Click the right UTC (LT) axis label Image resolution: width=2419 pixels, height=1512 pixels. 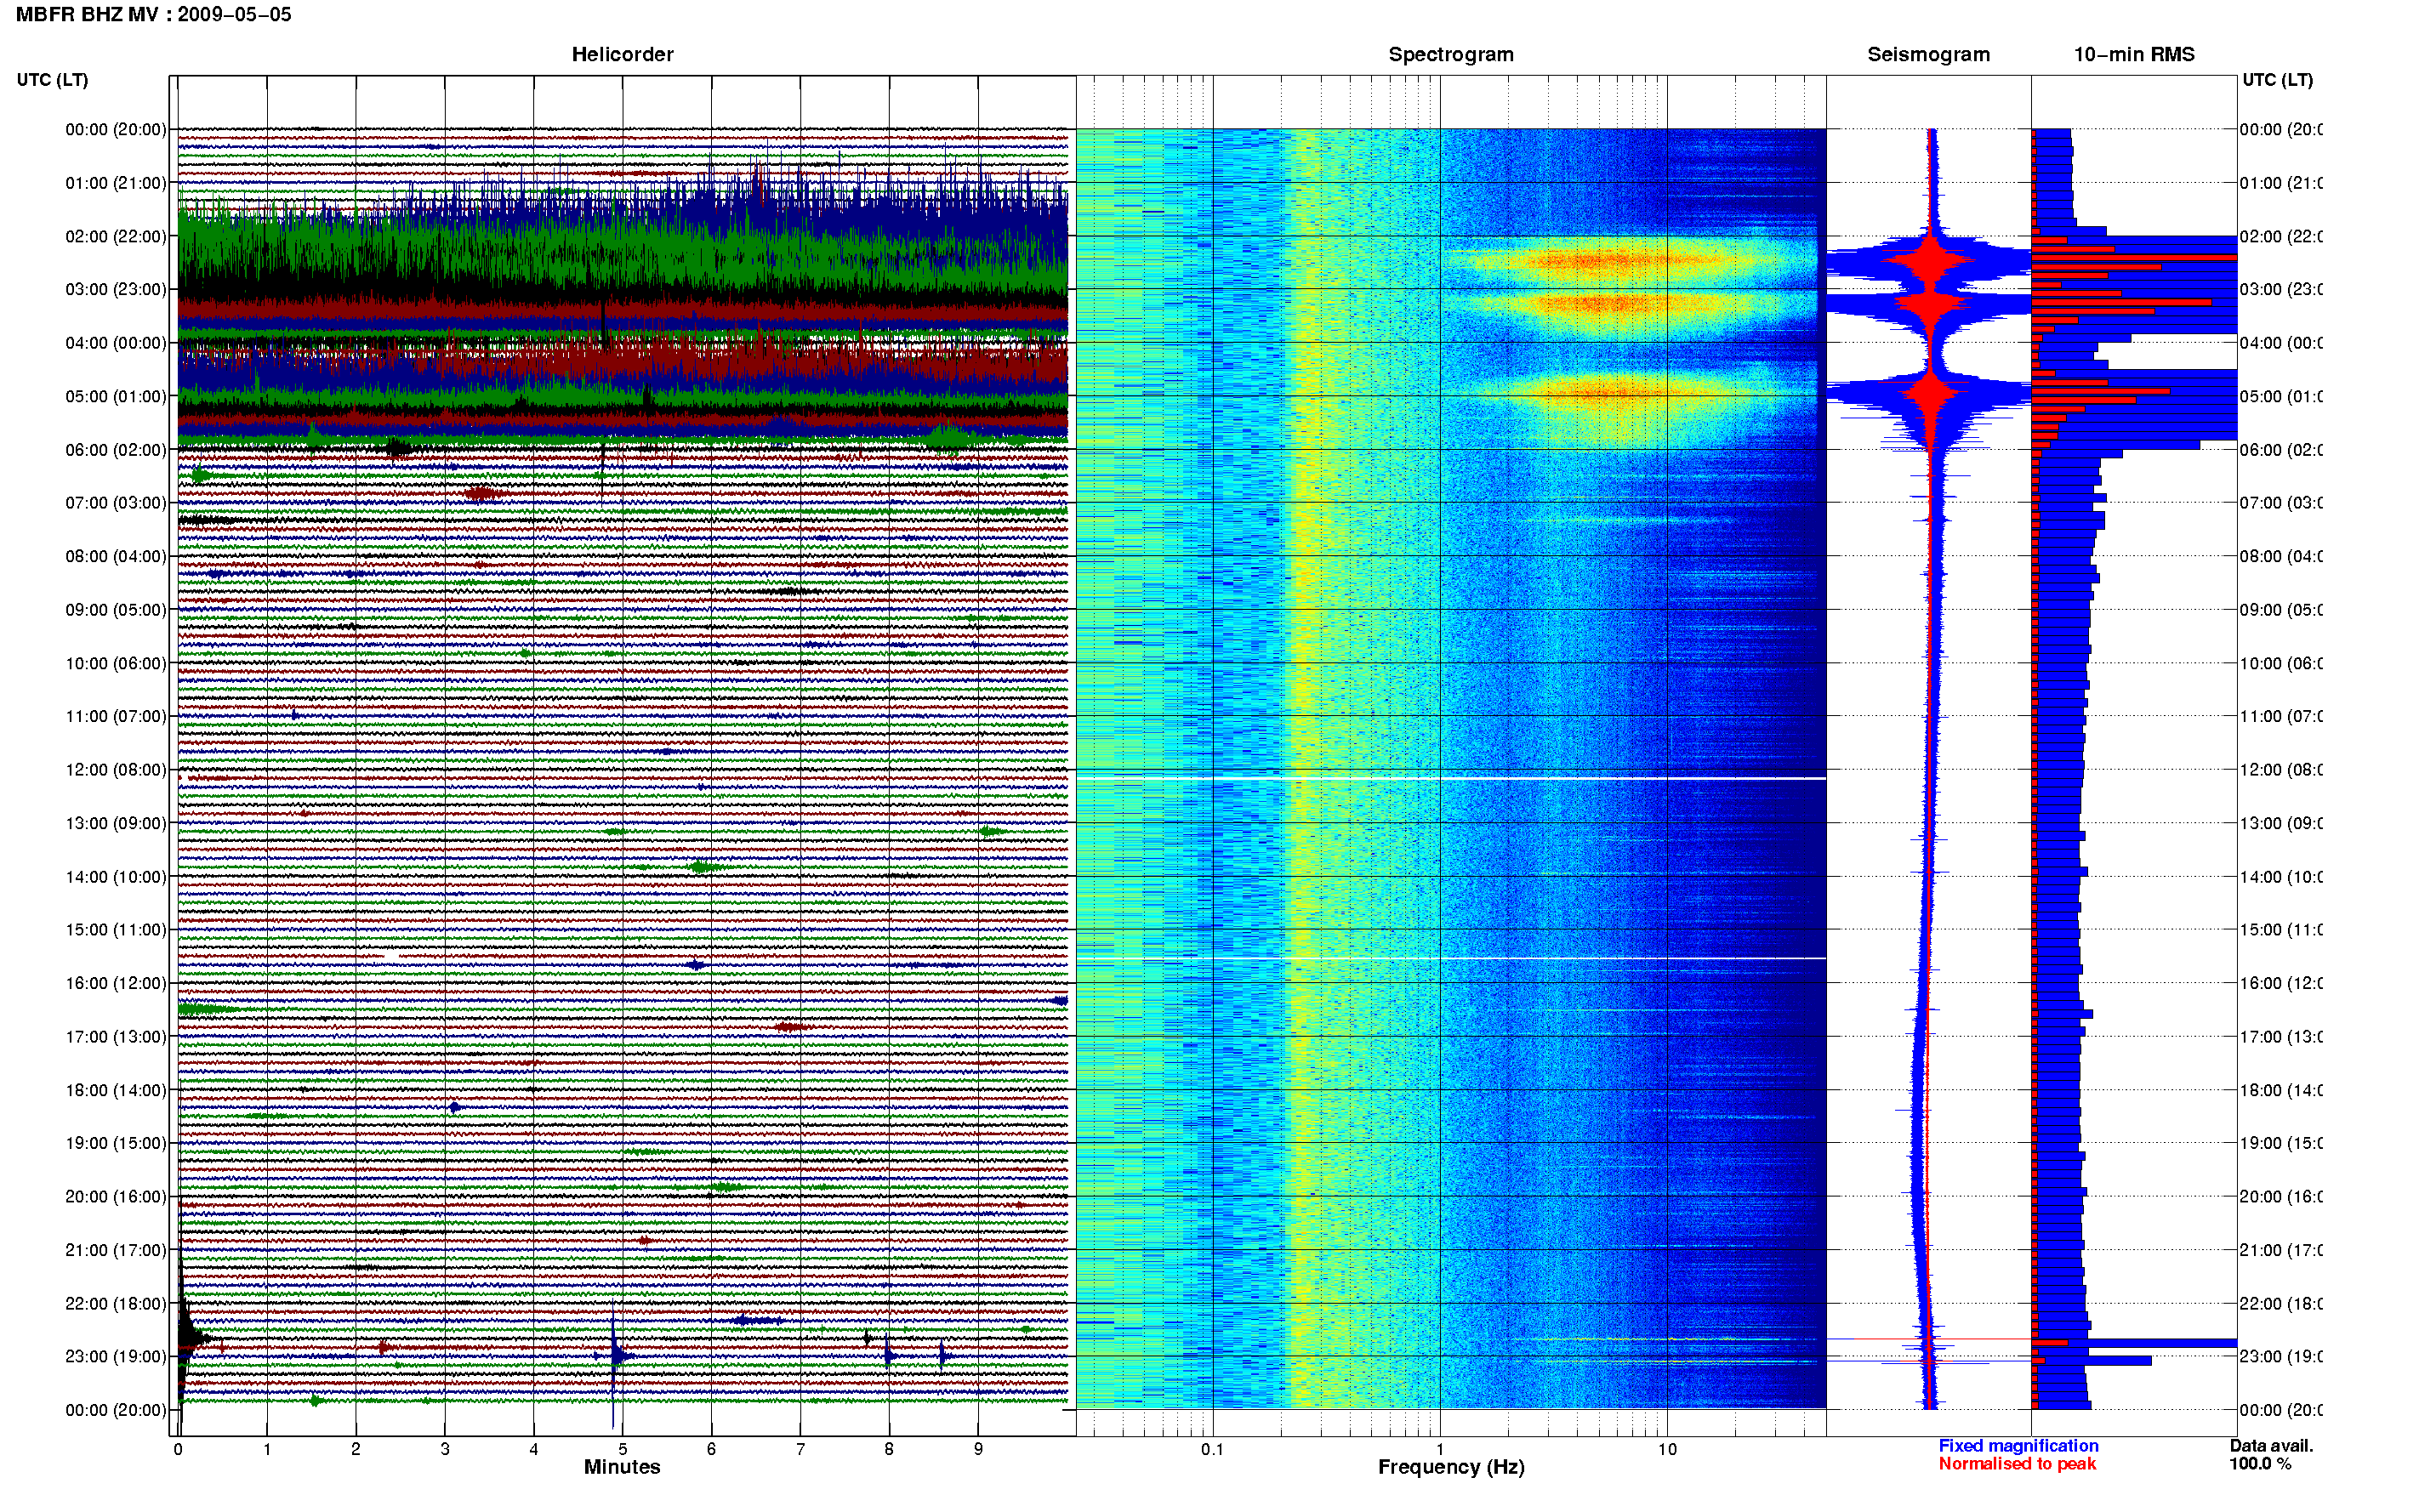coord(2277,80)
